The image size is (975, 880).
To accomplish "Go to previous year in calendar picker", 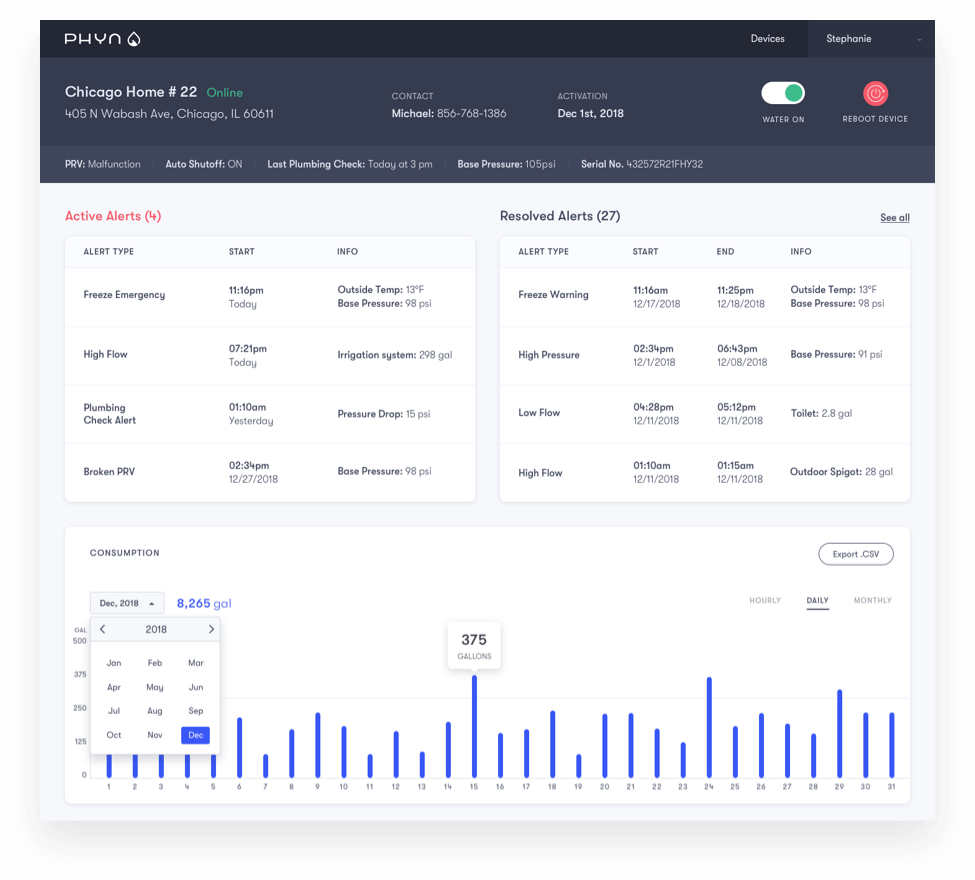I will tap(103, 630).
